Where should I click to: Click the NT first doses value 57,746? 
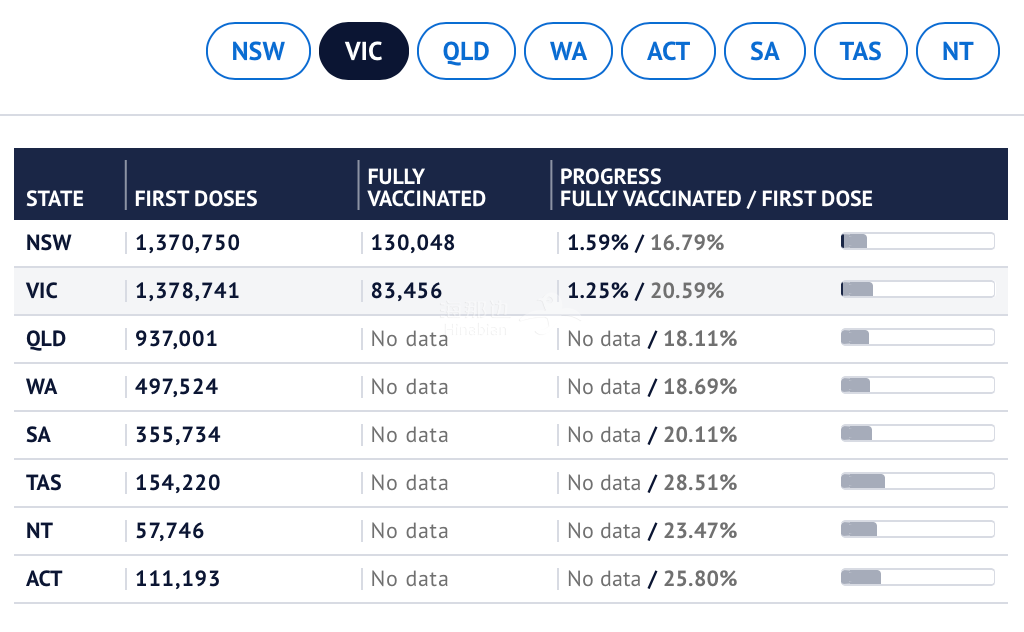tap(170, 530)
